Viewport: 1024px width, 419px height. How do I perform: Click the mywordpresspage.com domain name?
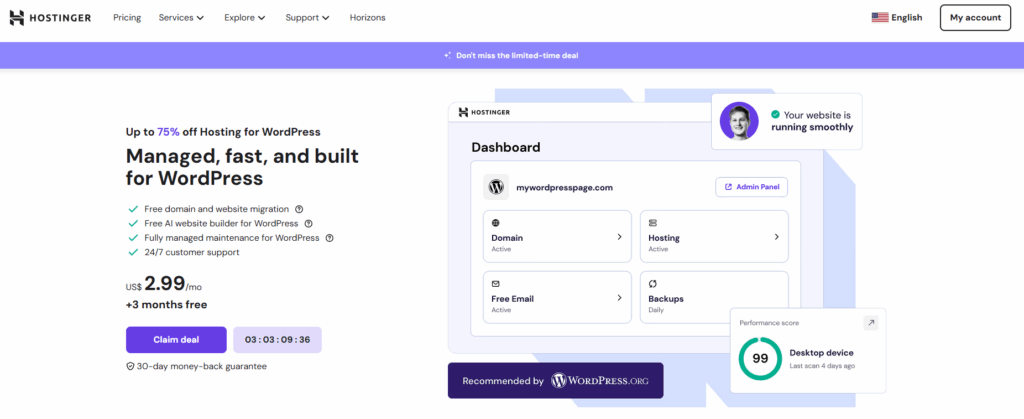coord(565,187)
